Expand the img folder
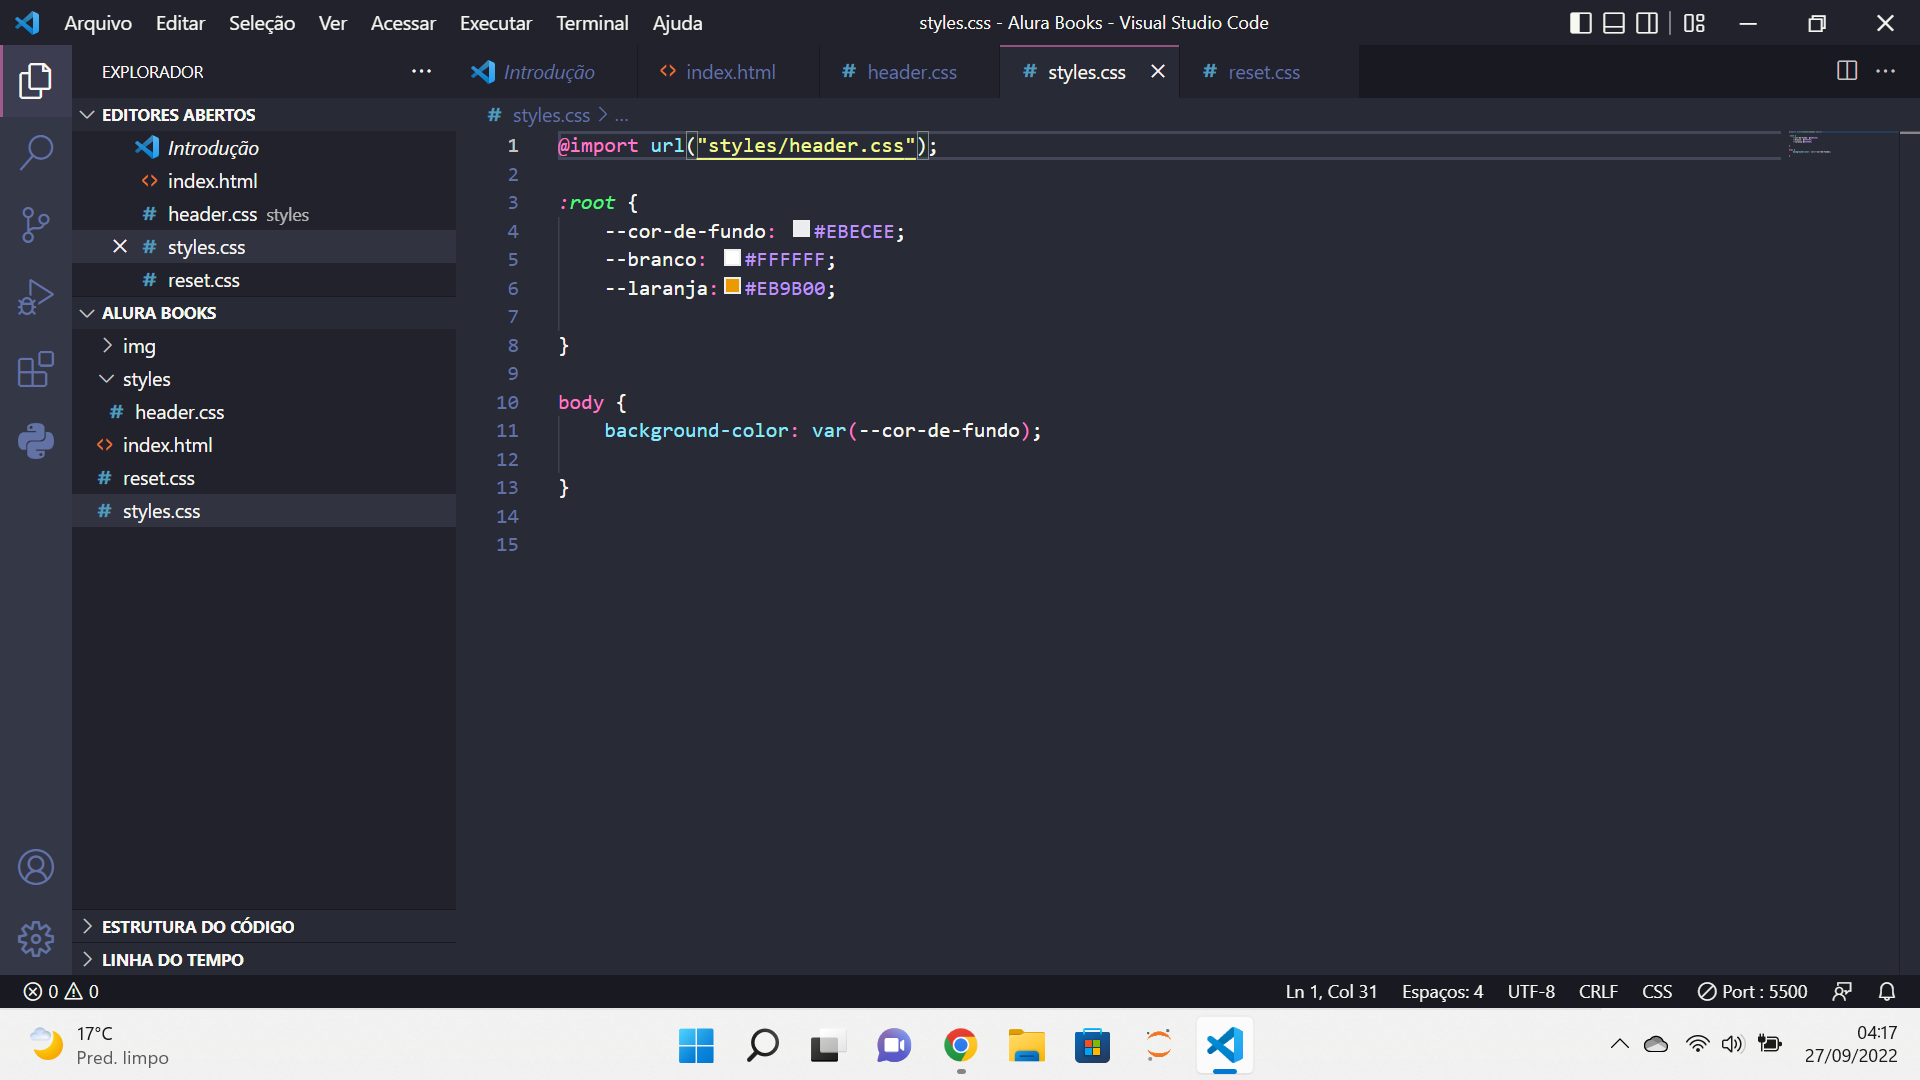The height and width of the screenshot is (1080, 1920). click(x=265, y=346)
